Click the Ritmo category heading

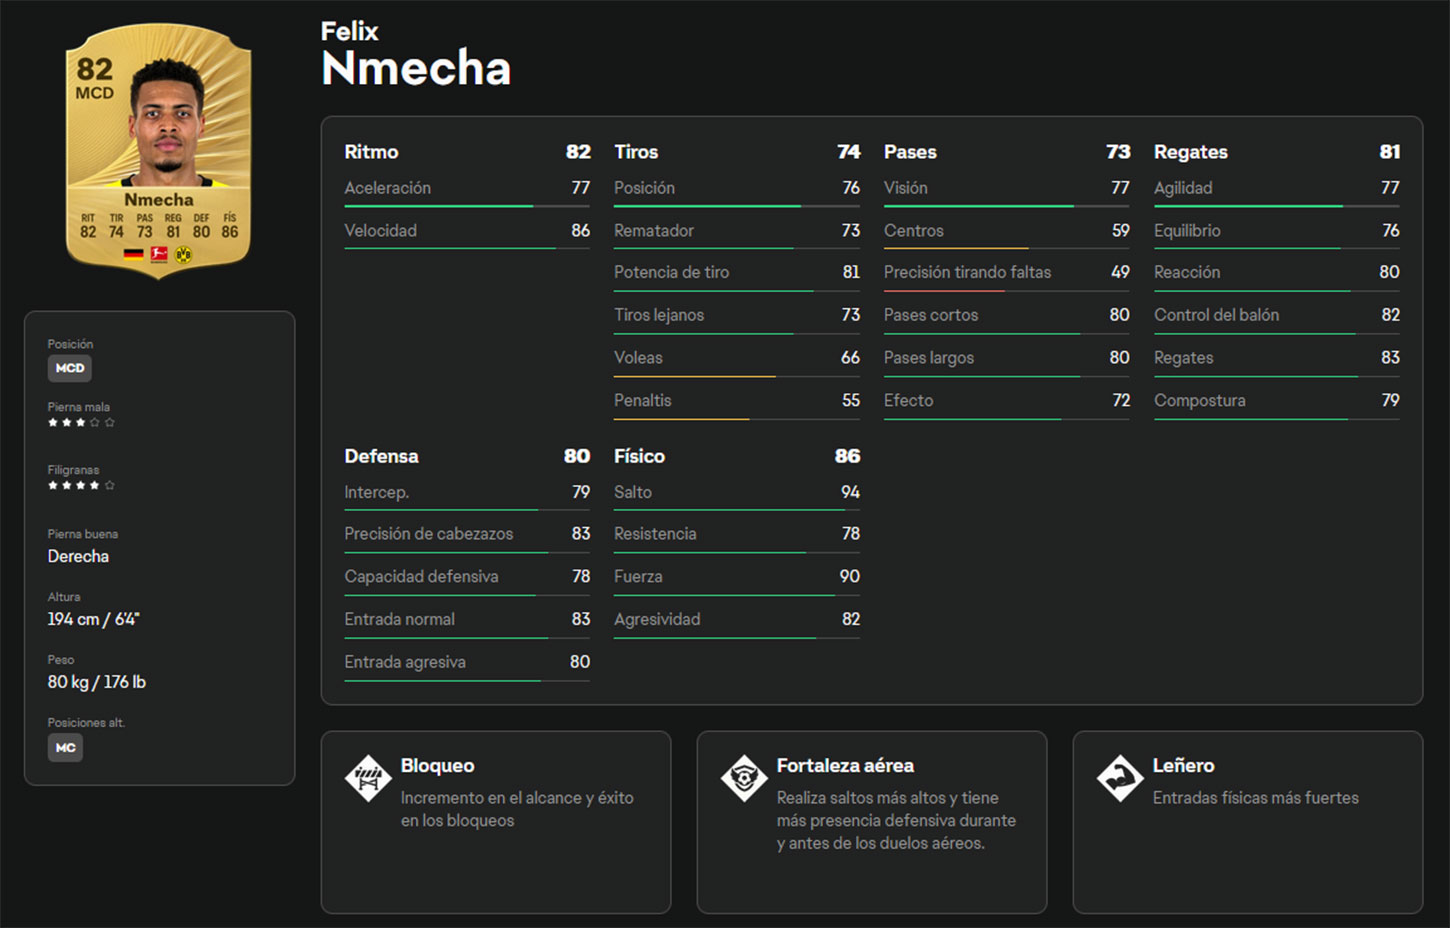(371, 152)
